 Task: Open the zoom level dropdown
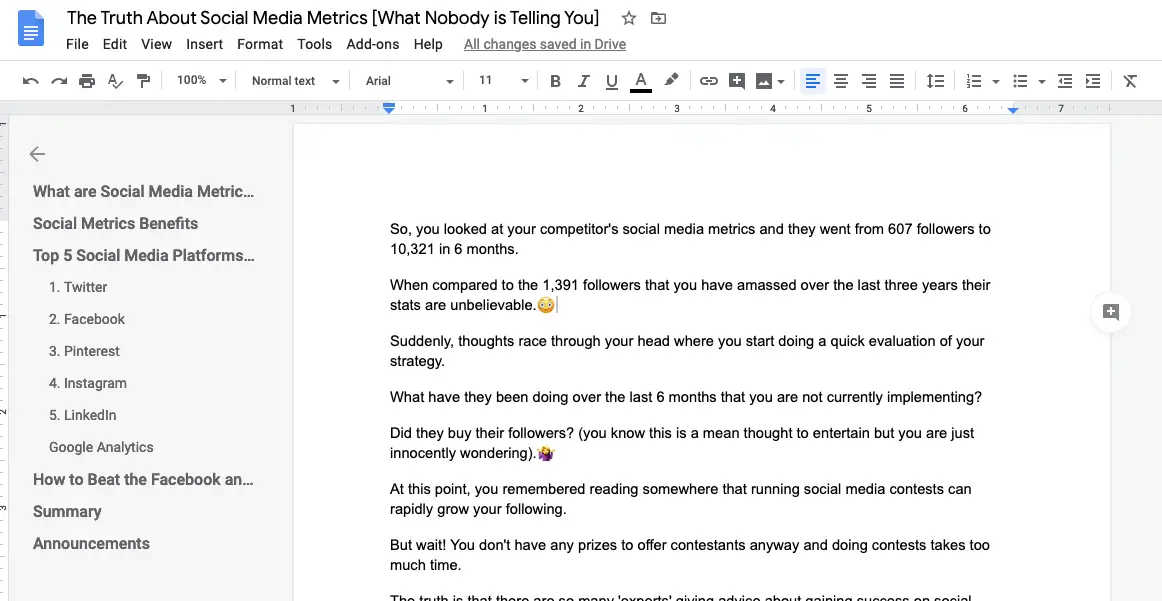pos(202,80)
